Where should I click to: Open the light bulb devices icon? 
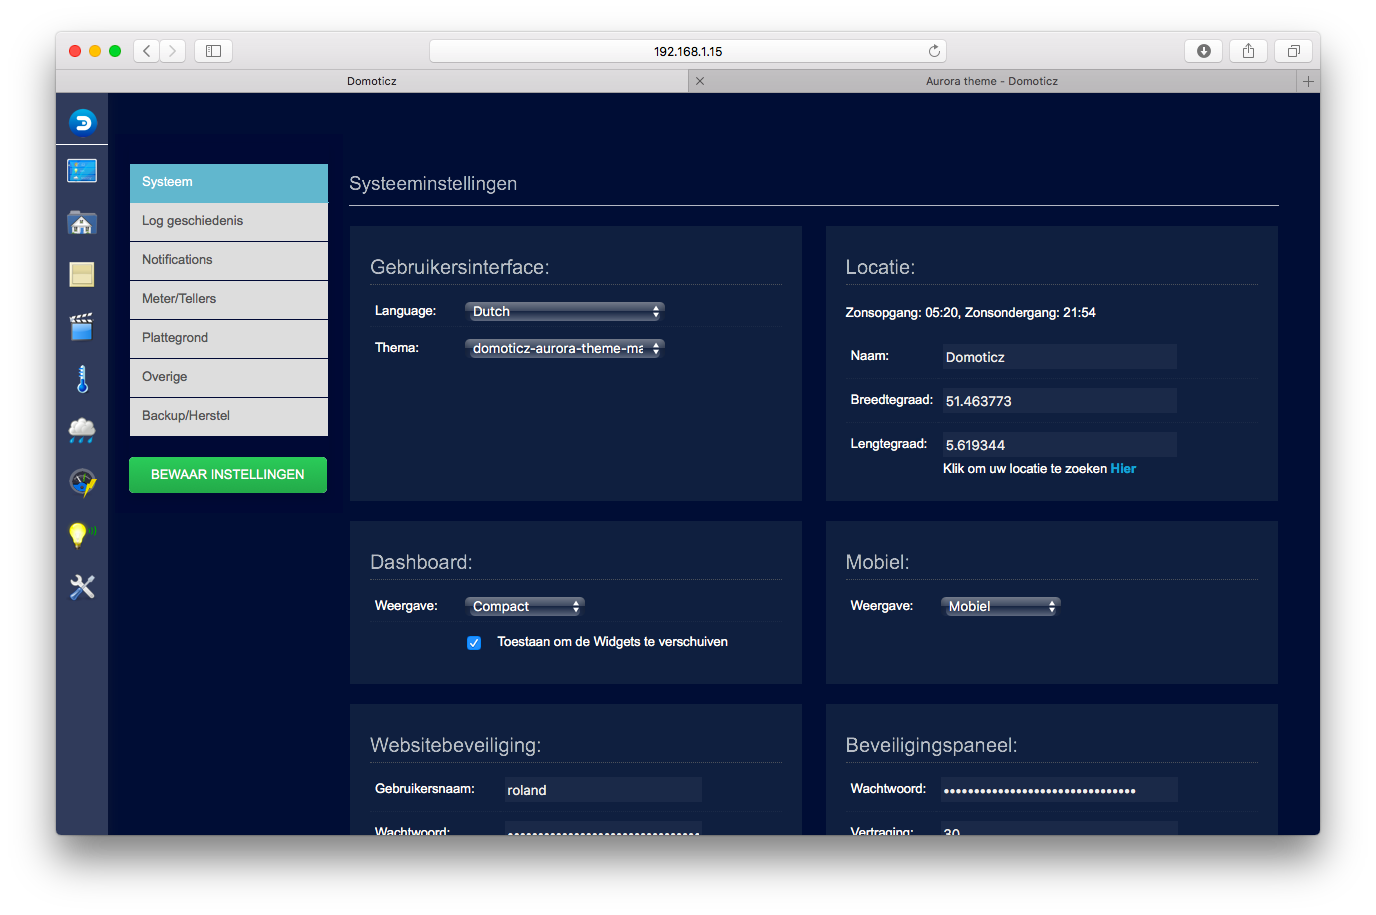[82, 535]
